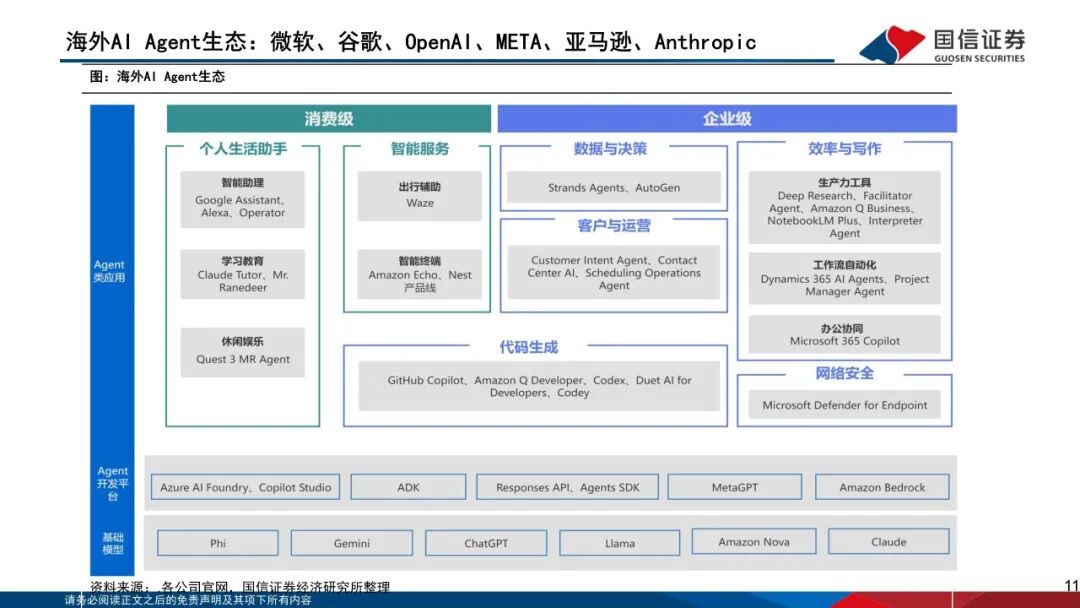Click the Microsoft Defender for Endpoint box

tap(844, 405)
